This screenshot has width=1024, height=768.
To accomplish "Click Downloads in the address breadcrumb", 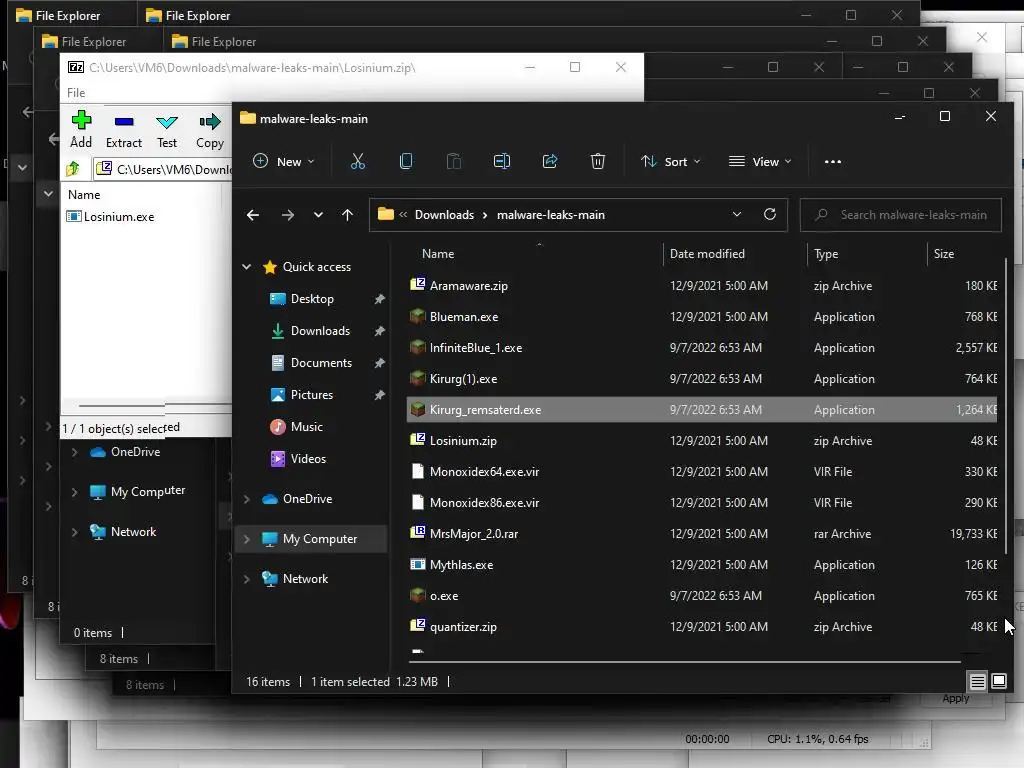I will 444,215.
